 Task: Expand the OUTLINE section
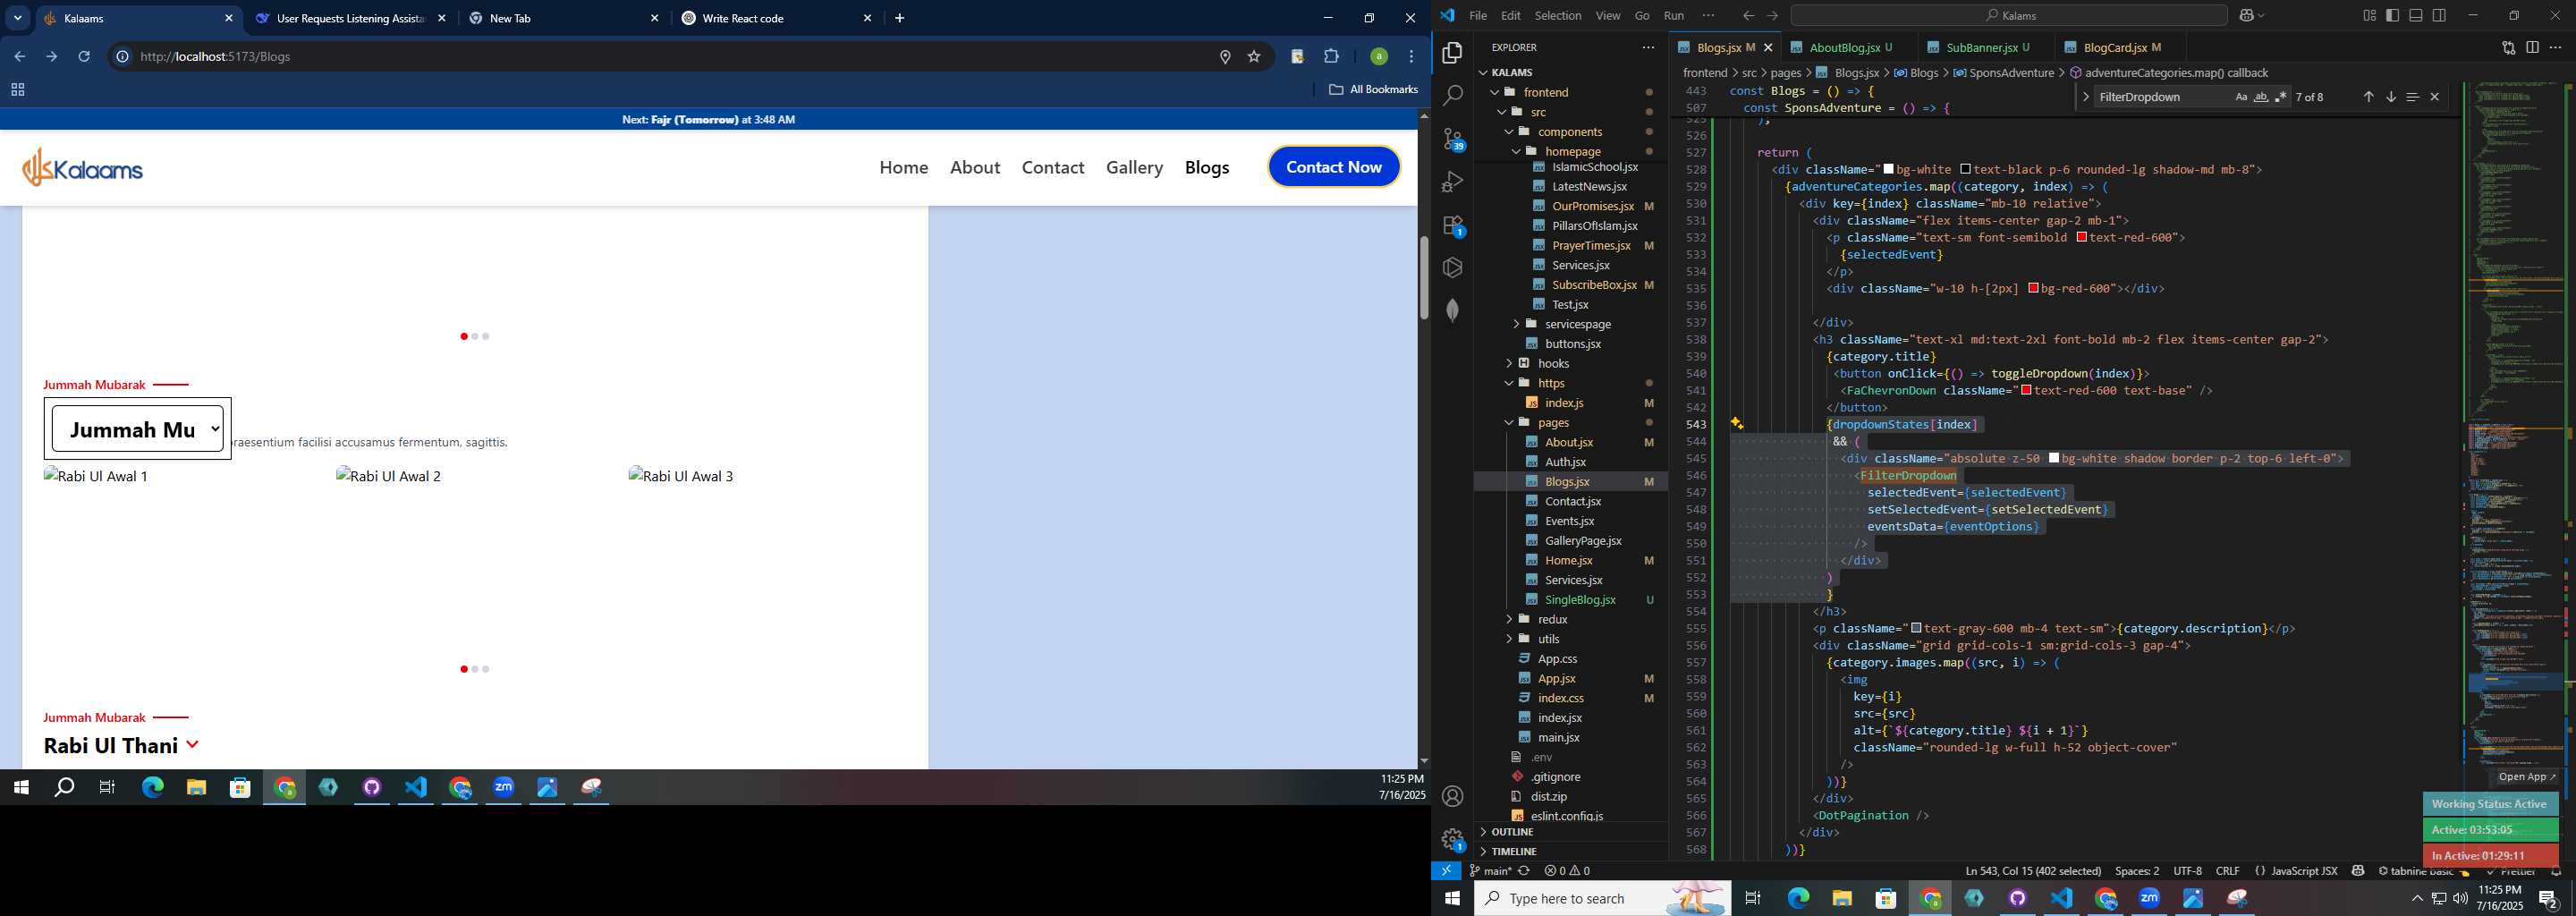(x=1512, y=832)
